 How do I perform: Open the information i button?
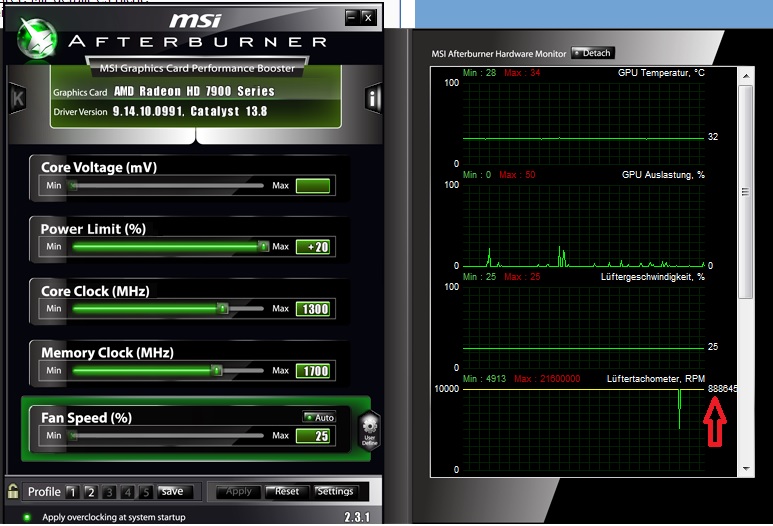(x=373, y=99)
